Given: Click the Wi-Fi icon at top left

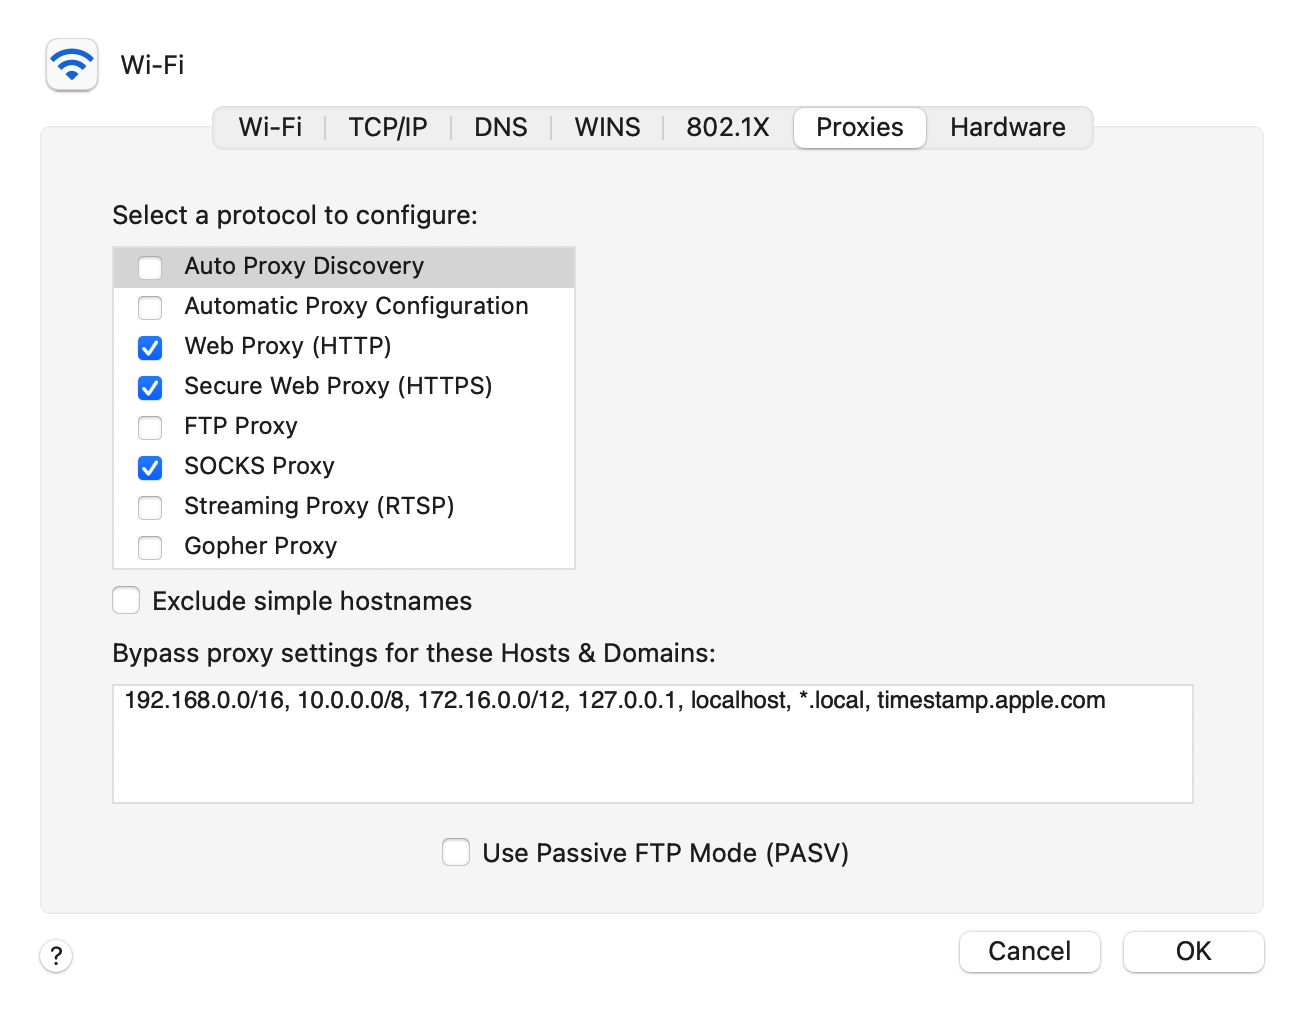Looking at the screenshot, I should [71, 64].
